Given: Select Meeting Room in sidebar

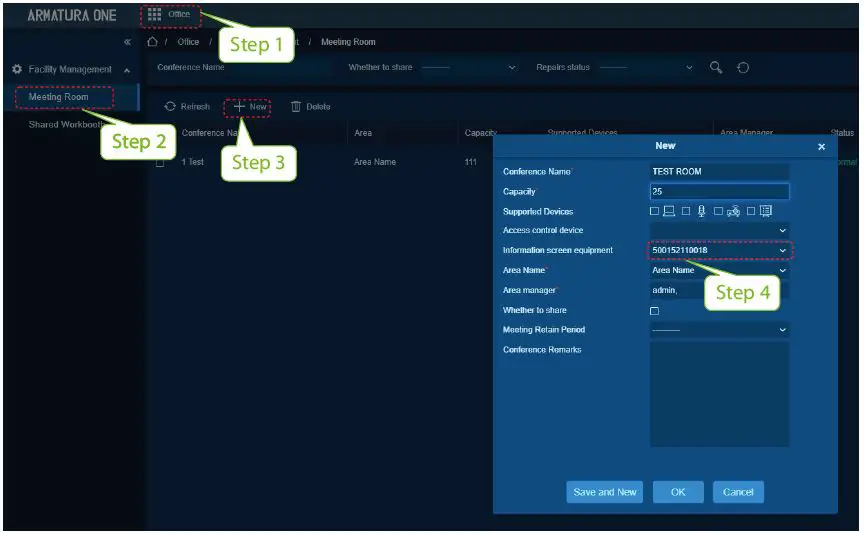Looking at the screenshot, I should (x=58, y=97).
